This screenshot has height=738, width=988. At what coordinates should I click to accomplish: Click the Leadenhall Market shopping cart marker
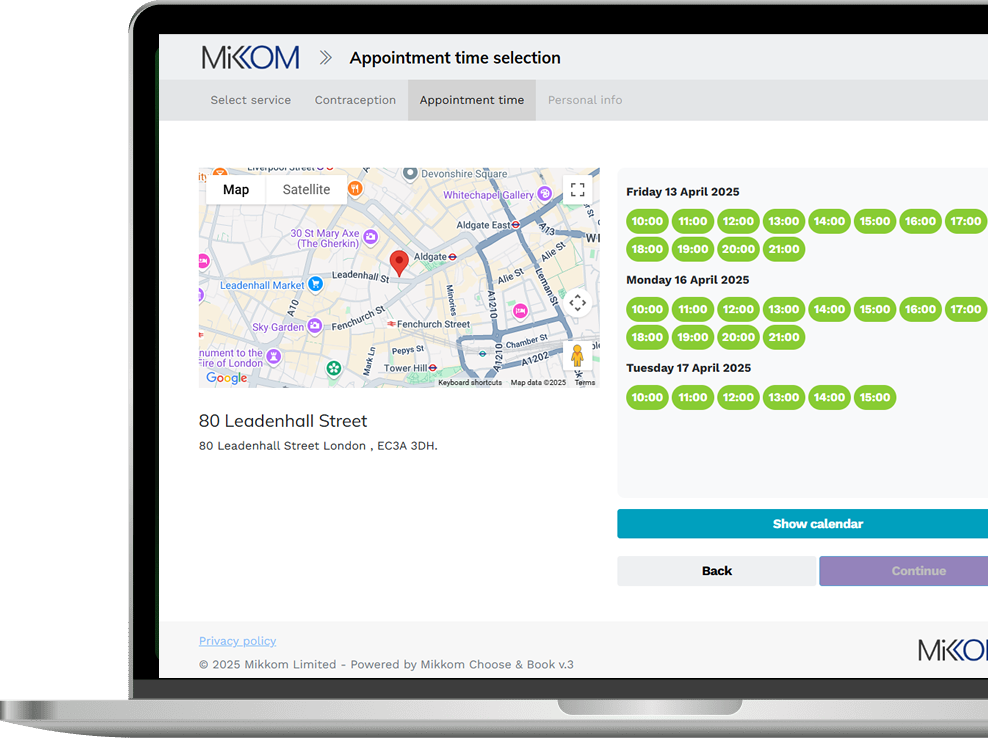pyautogui.click(x=316, y=284)
